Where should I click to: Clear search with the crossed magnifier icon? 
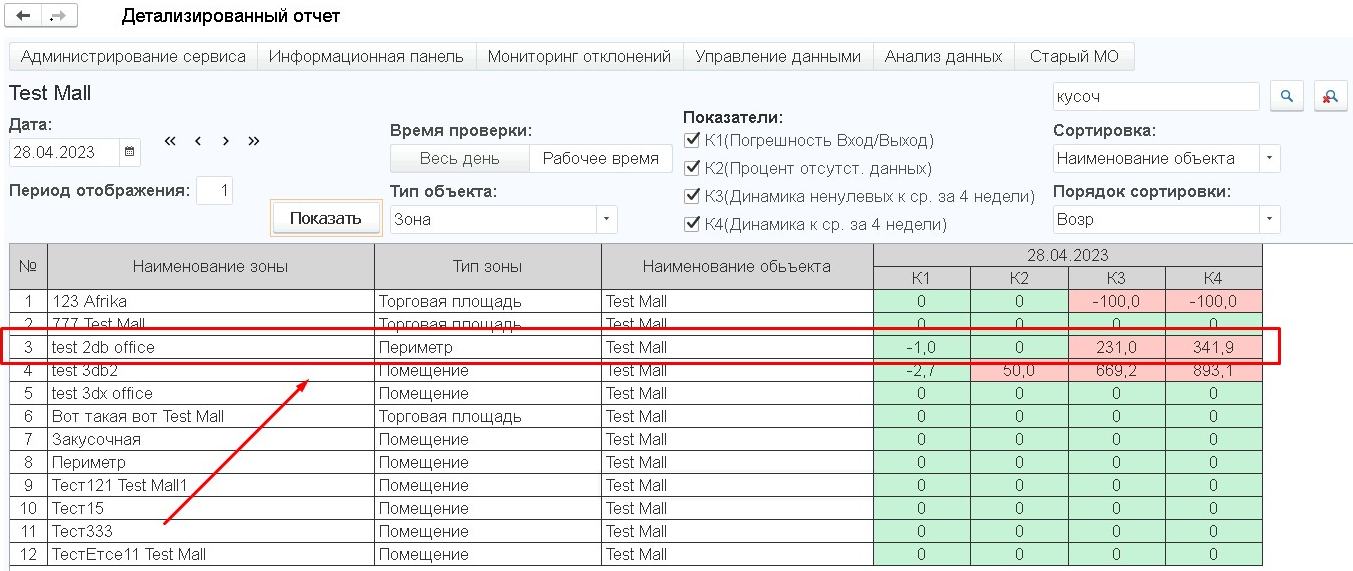click(x=1330, y=97)
